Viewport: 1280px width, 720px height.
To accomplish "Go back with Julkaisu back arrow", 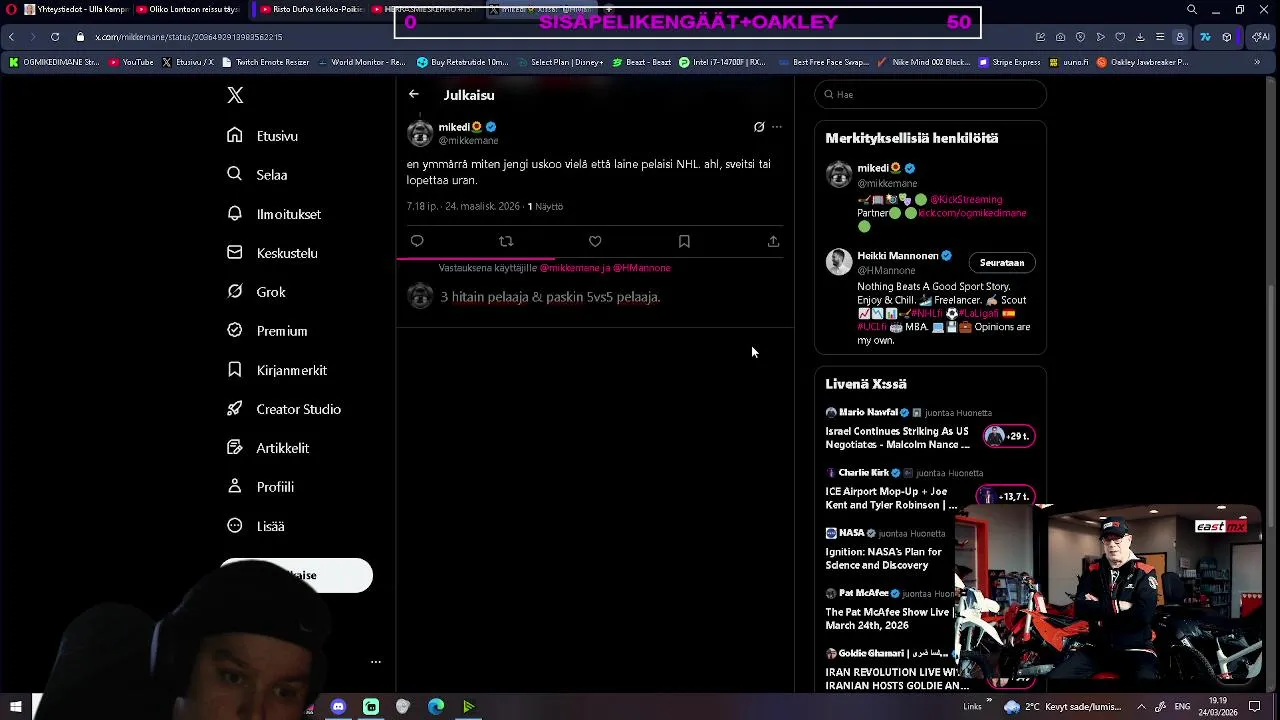I will (x=414, y=94).
